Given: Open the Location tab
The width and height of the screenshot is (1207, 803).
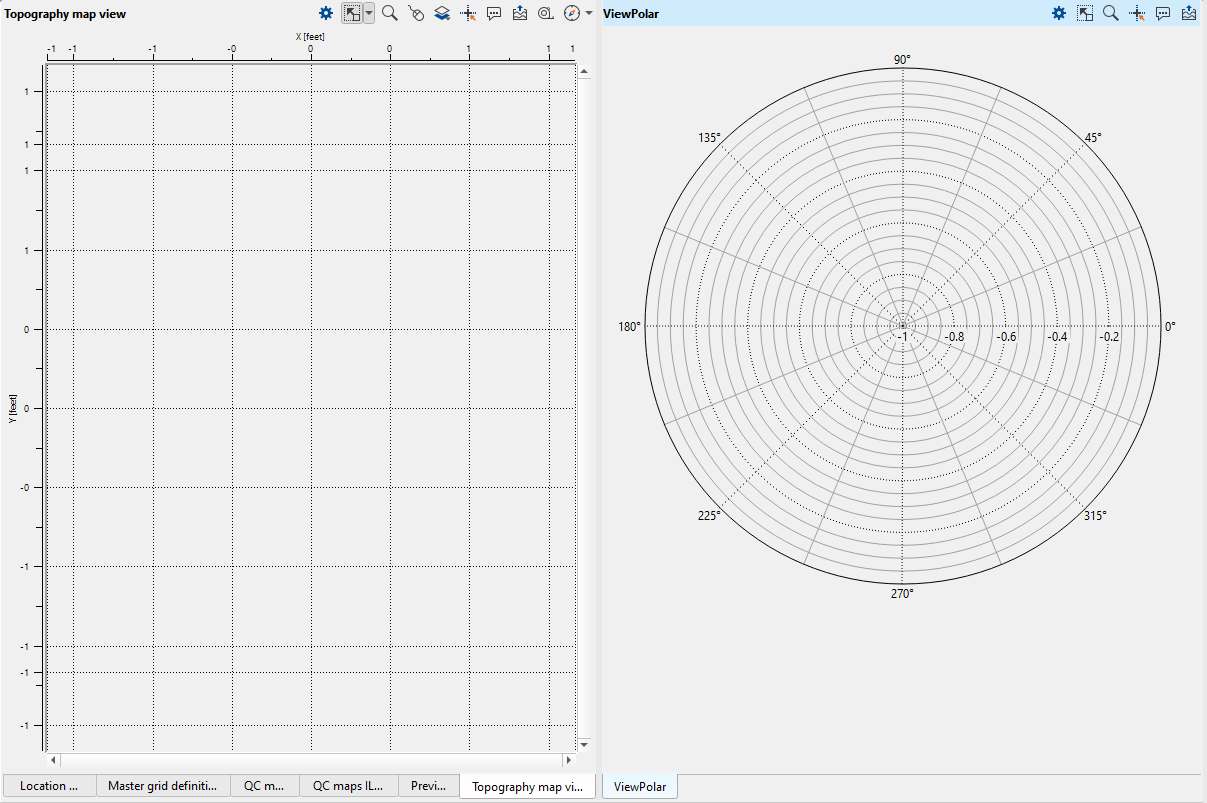Looking at the screenshot, I should coord(48,786).
